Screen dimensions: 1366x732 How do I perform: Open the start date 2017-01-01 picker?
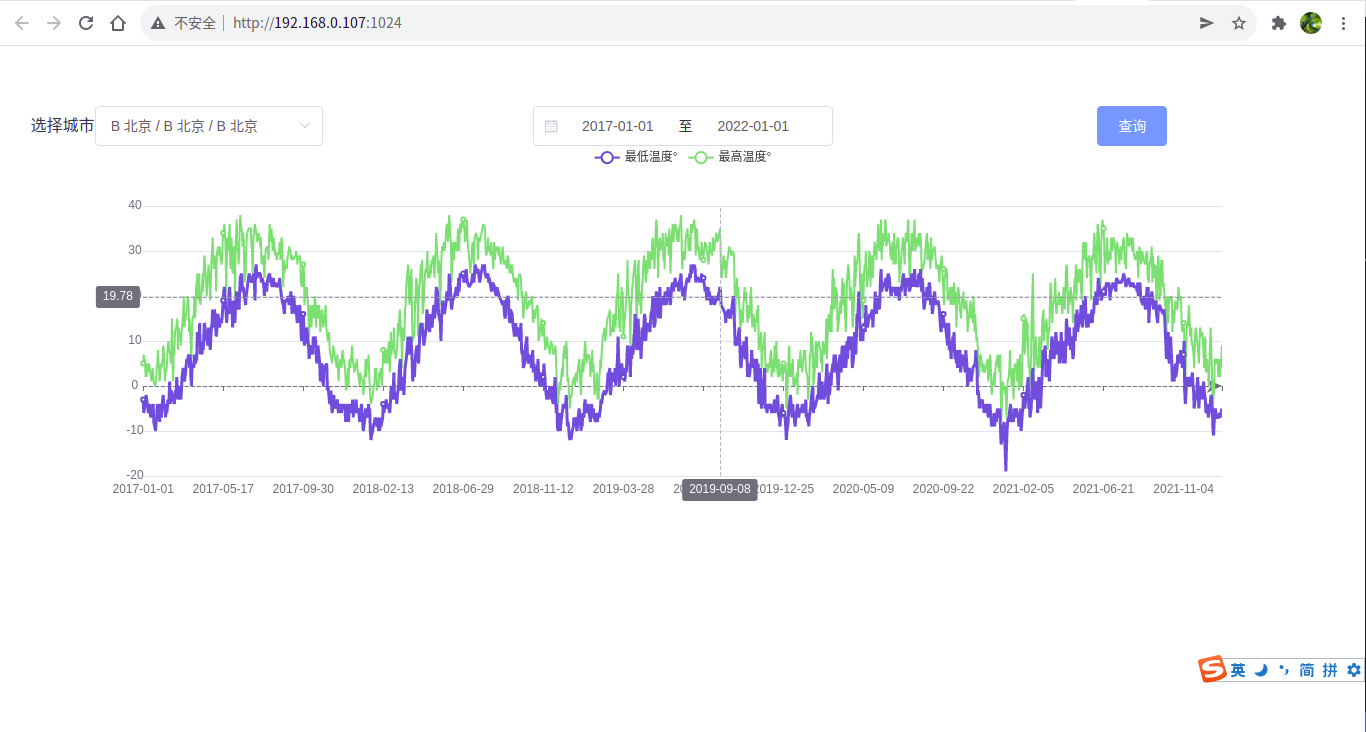(x=617, y=126)
